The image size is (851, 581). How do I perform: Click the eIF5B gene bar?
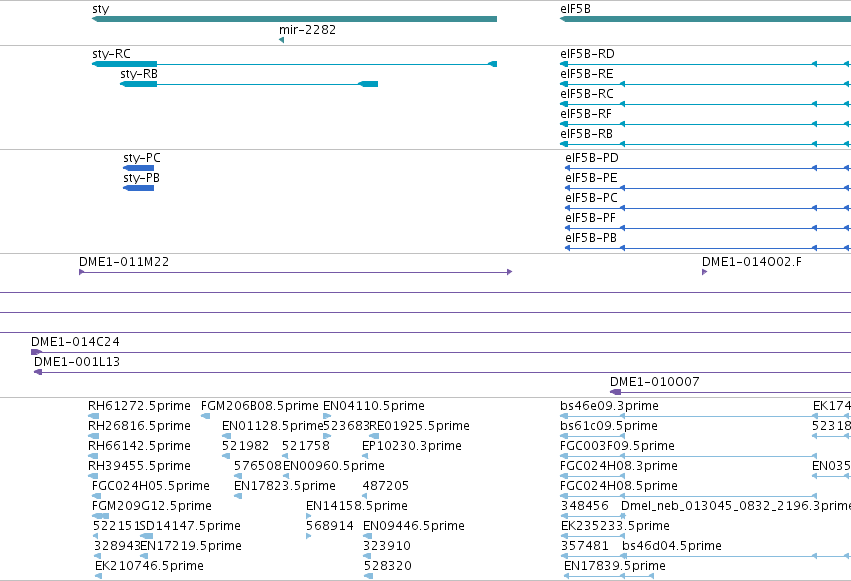[x=705, y=19]
